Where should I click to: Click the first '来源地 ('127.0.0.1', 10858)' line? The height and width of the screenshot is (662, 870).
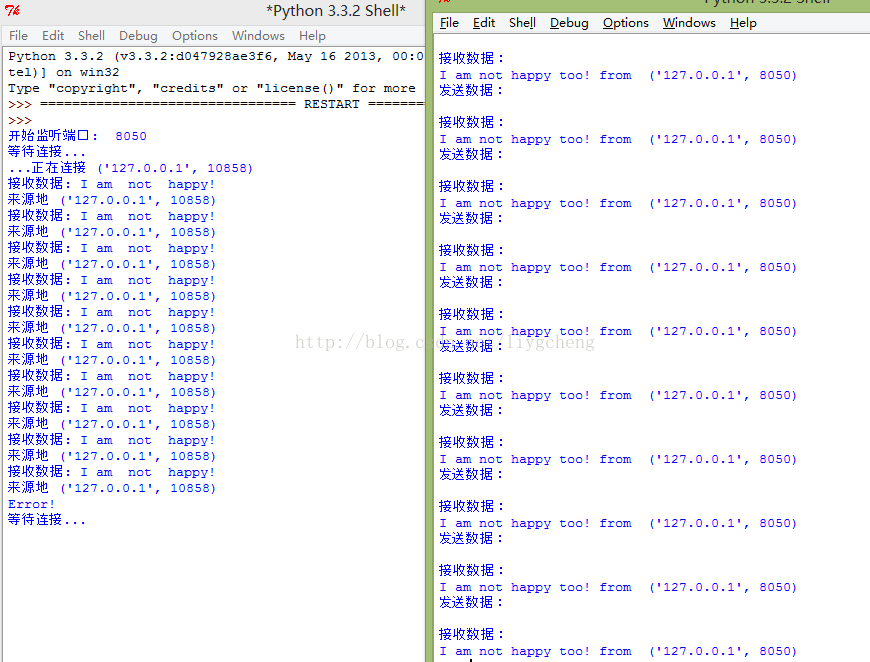click(112, 200)
